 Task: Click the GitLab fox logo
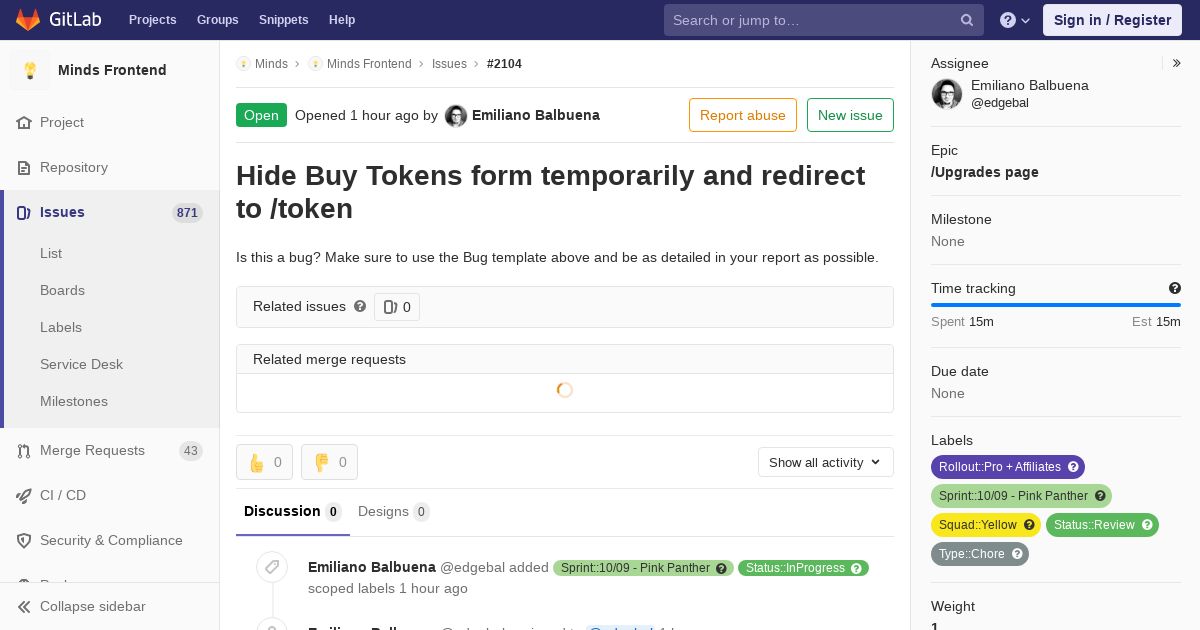pos(28,20)
